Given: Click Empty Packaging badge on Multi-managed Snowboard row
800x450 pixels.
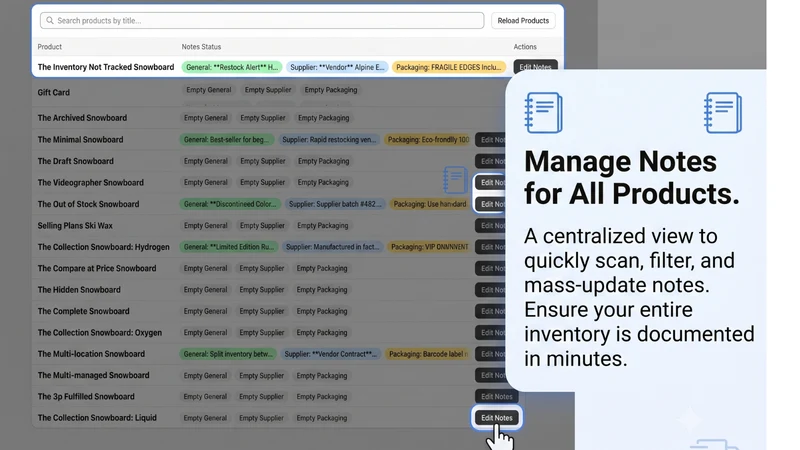Looking at the screenshot, I should pyautogui.click(x=322, y=376).
